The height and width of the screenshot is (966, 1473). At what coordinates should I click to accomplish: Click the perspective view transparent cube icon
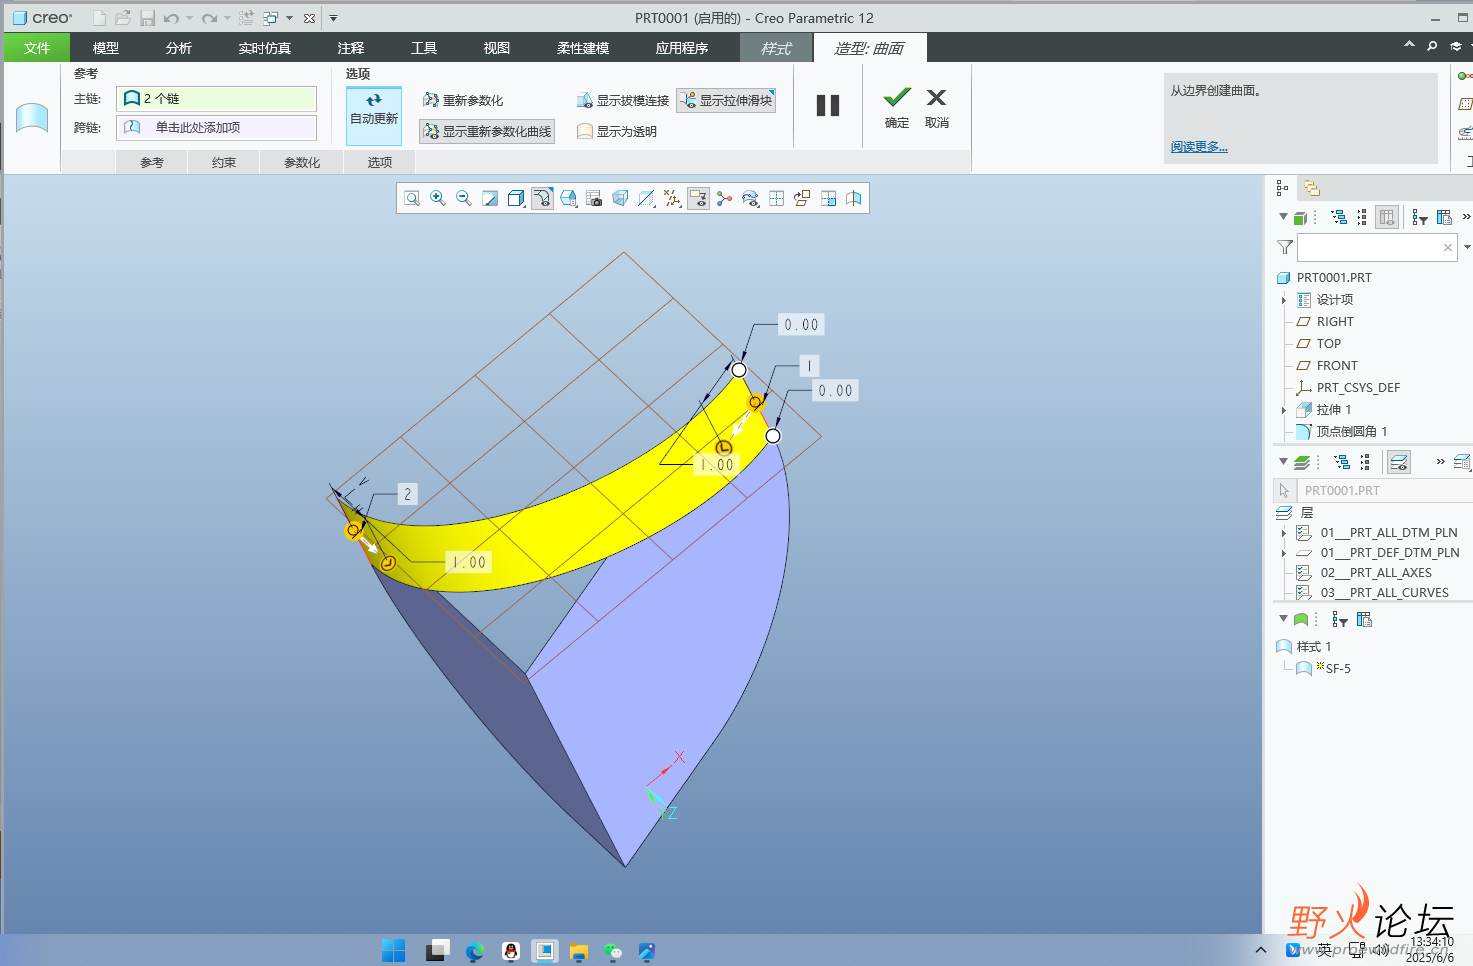point(620,198)
